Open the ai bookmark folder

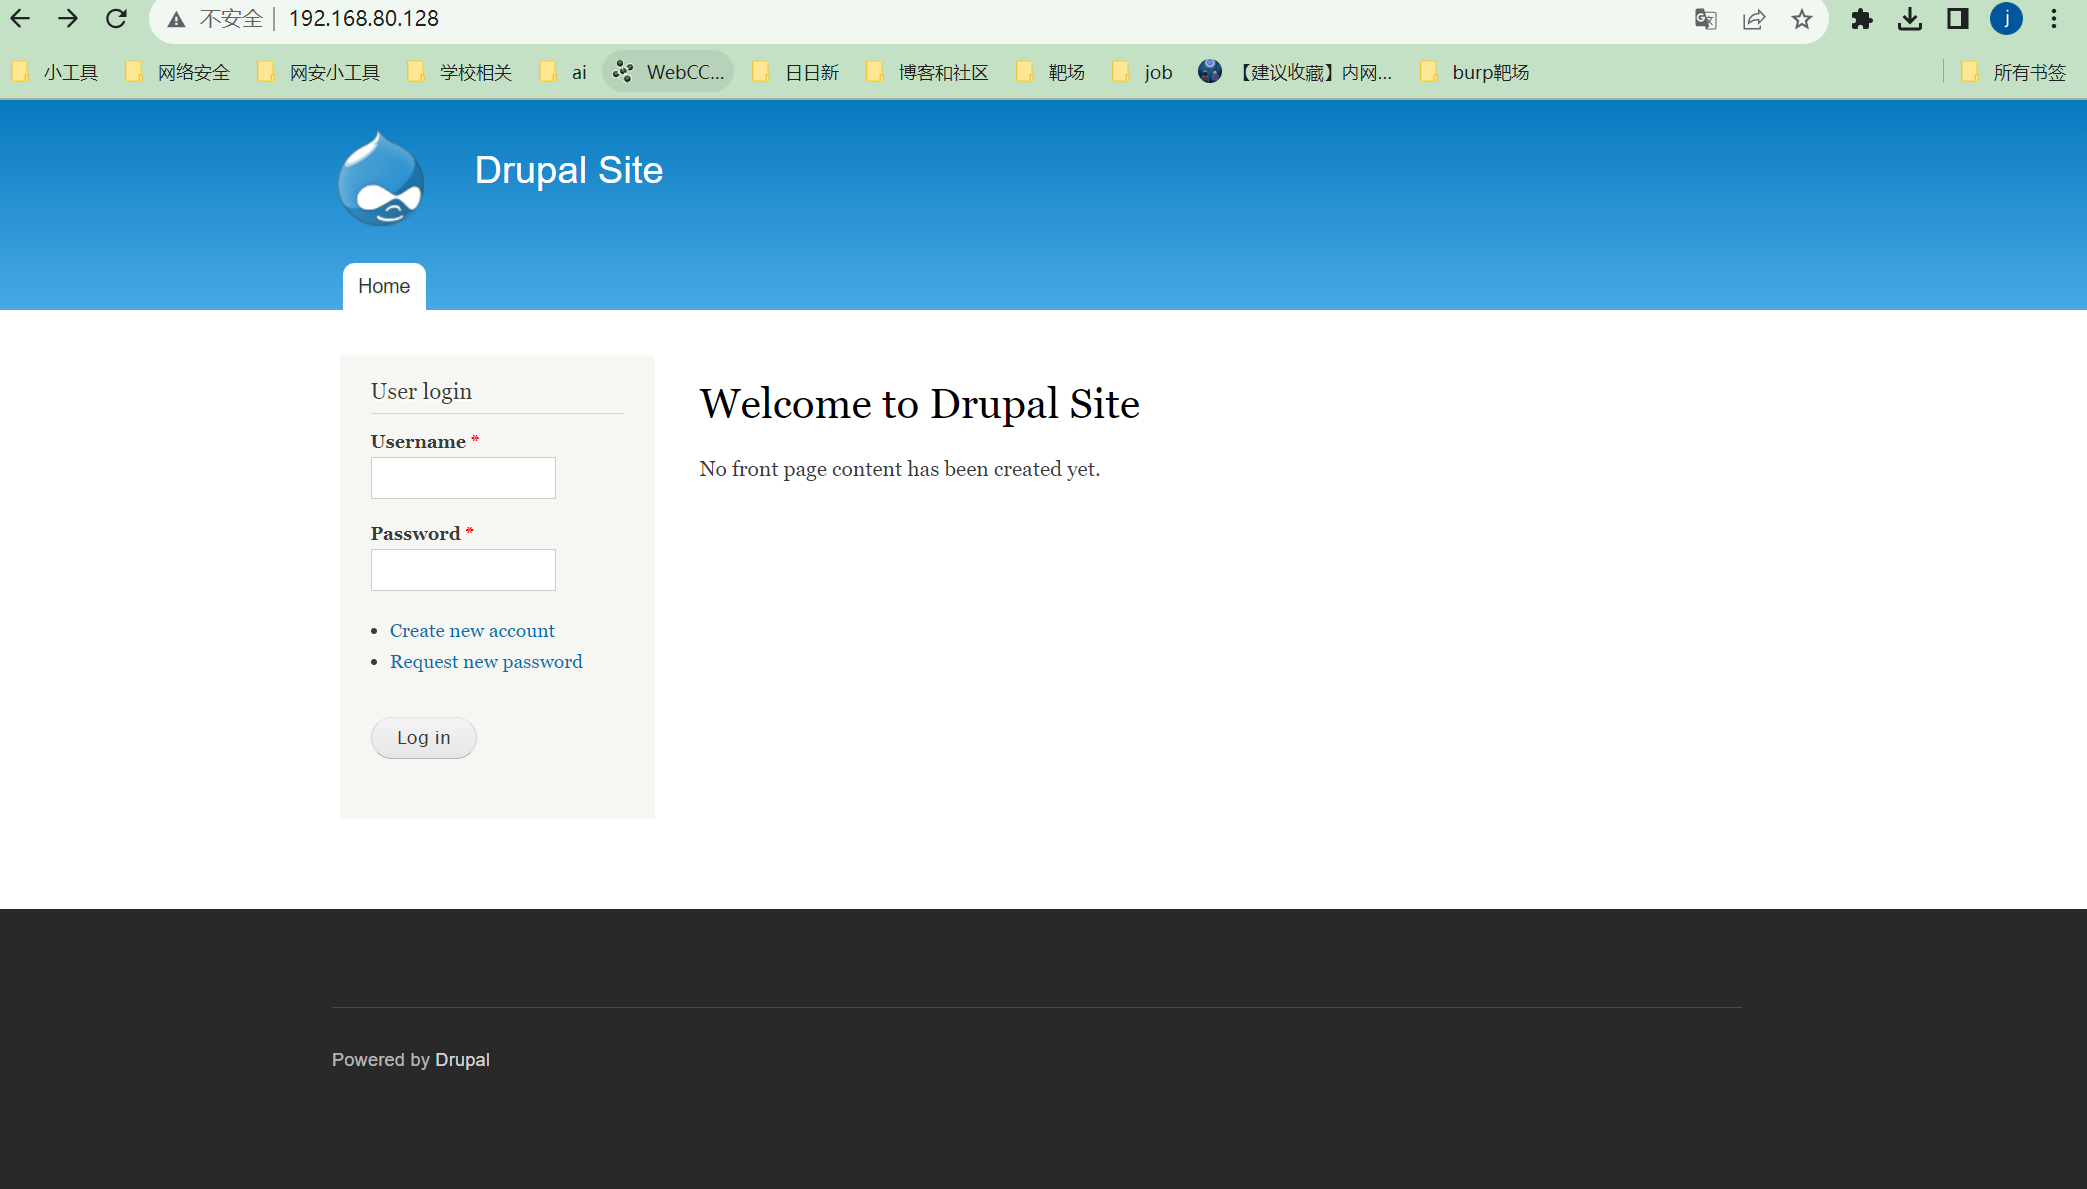pyautogui.click(x=563, y=72)
